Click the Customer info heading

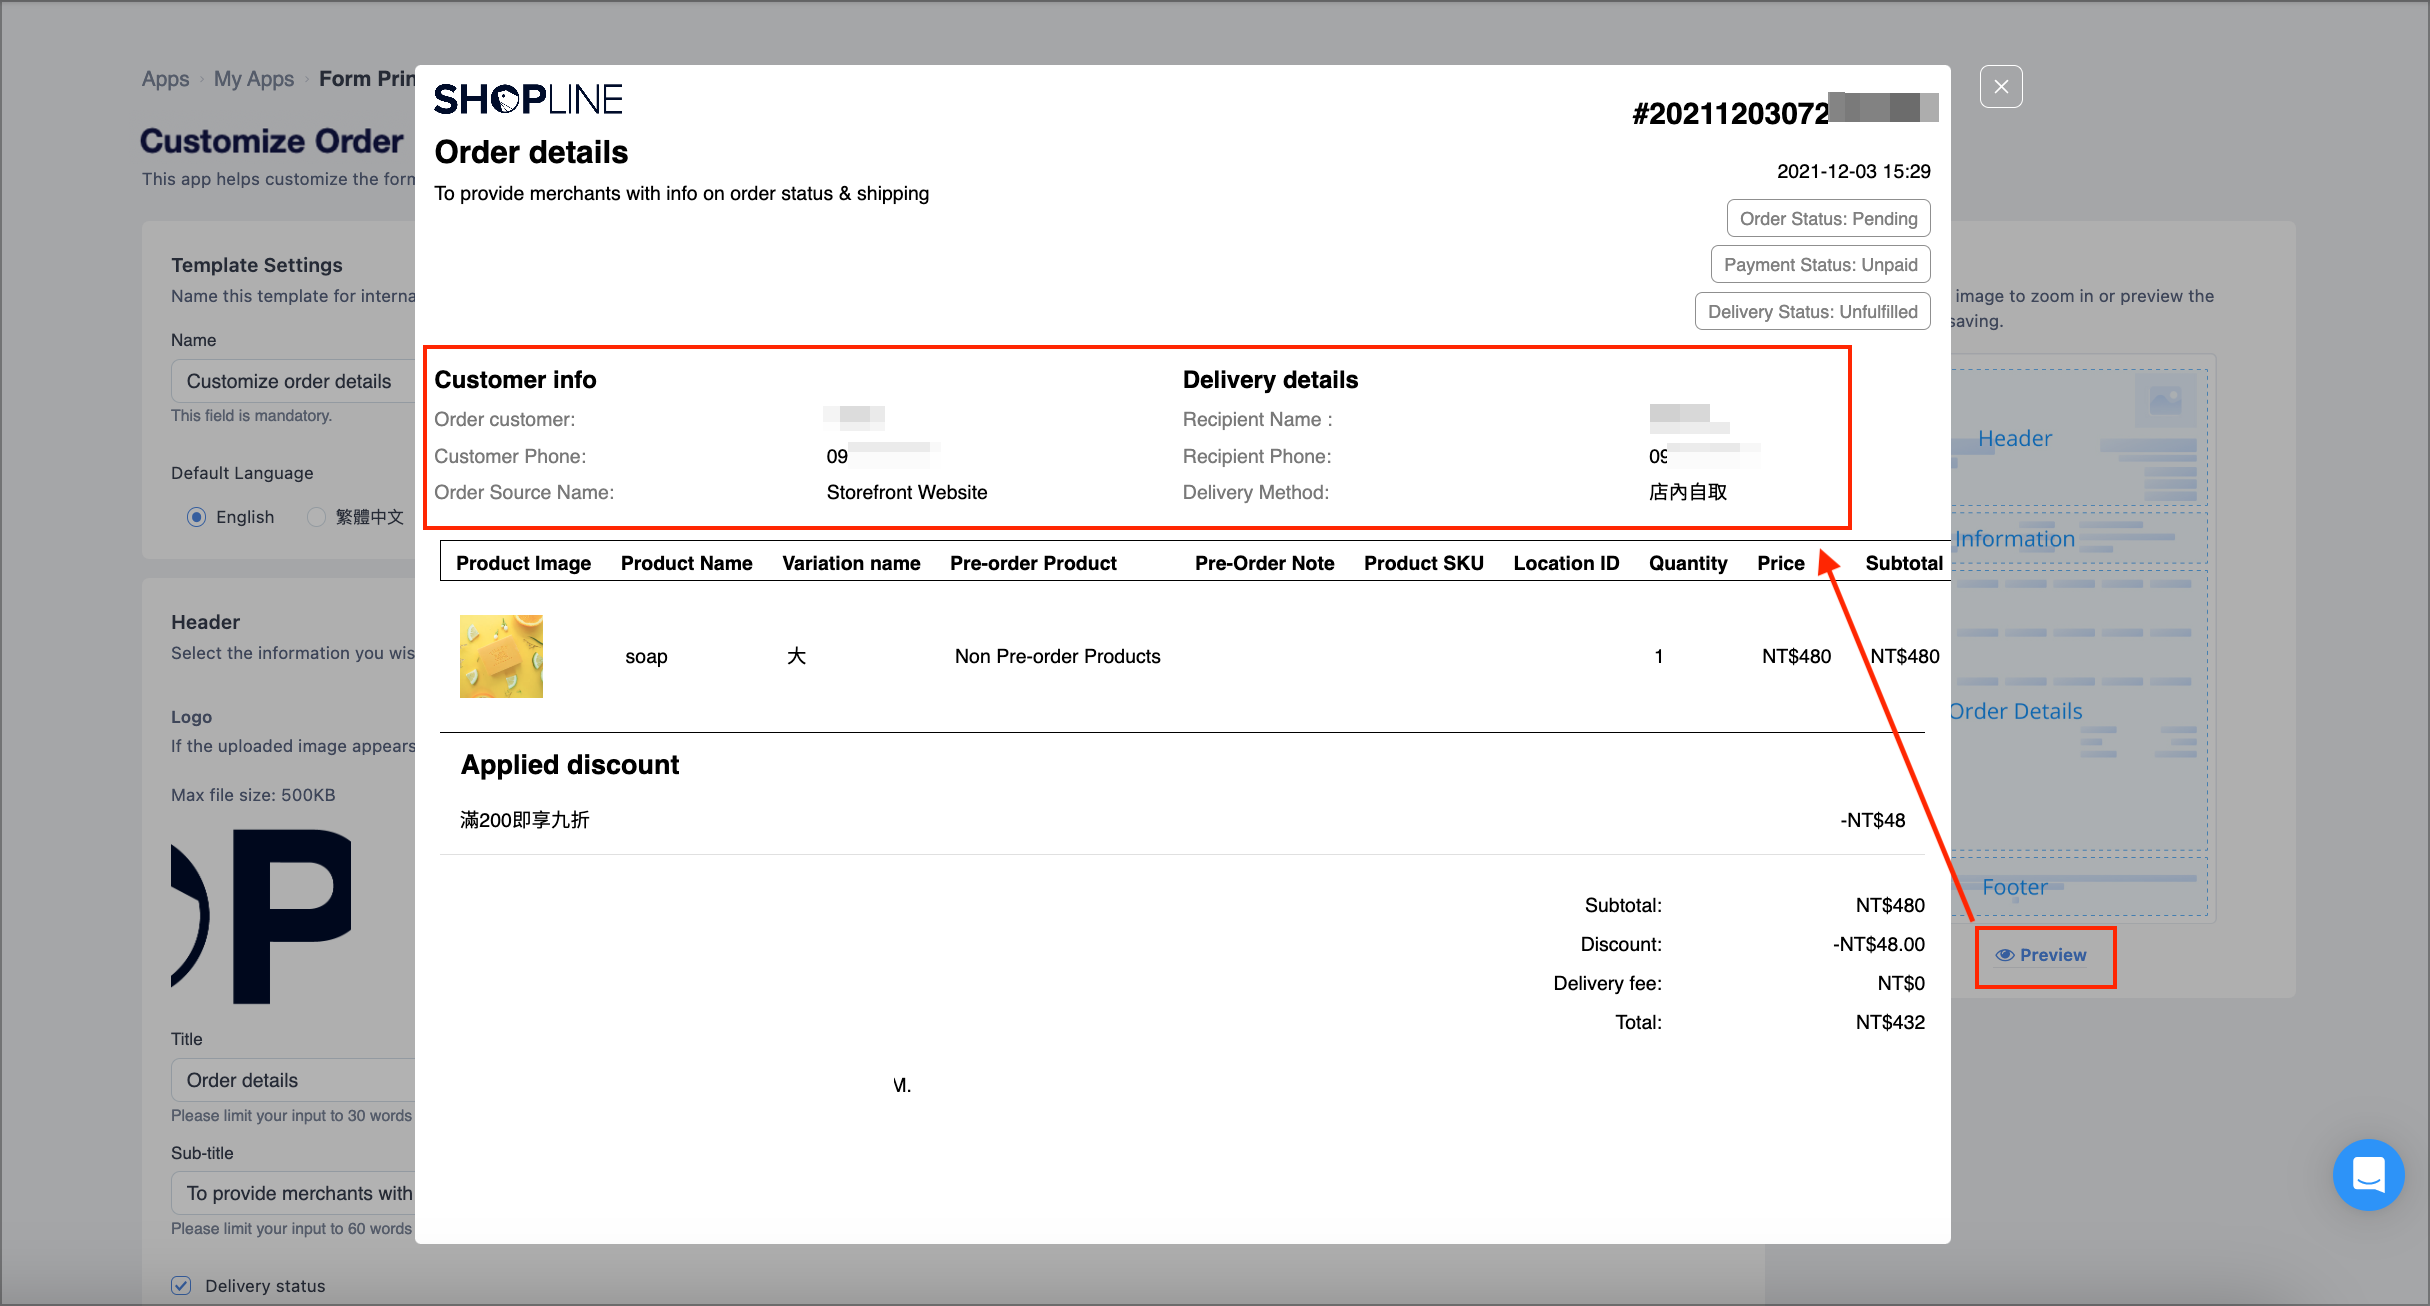[515, 380]
